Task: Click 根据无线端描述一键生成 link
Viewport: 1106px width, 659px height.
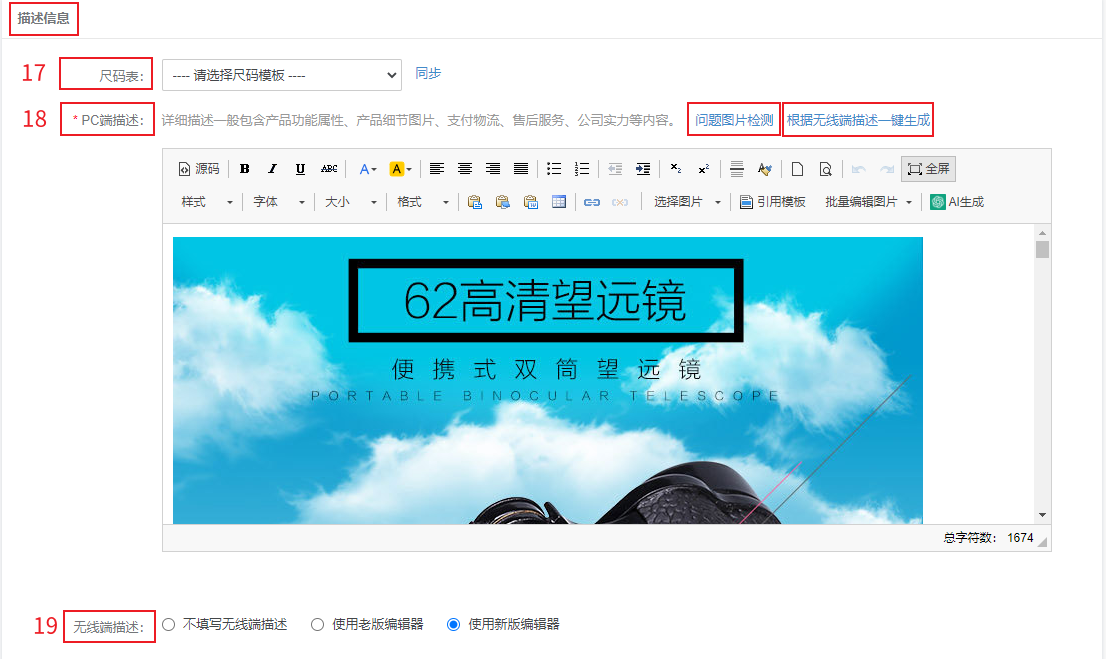Action: (x=858, y=120)
